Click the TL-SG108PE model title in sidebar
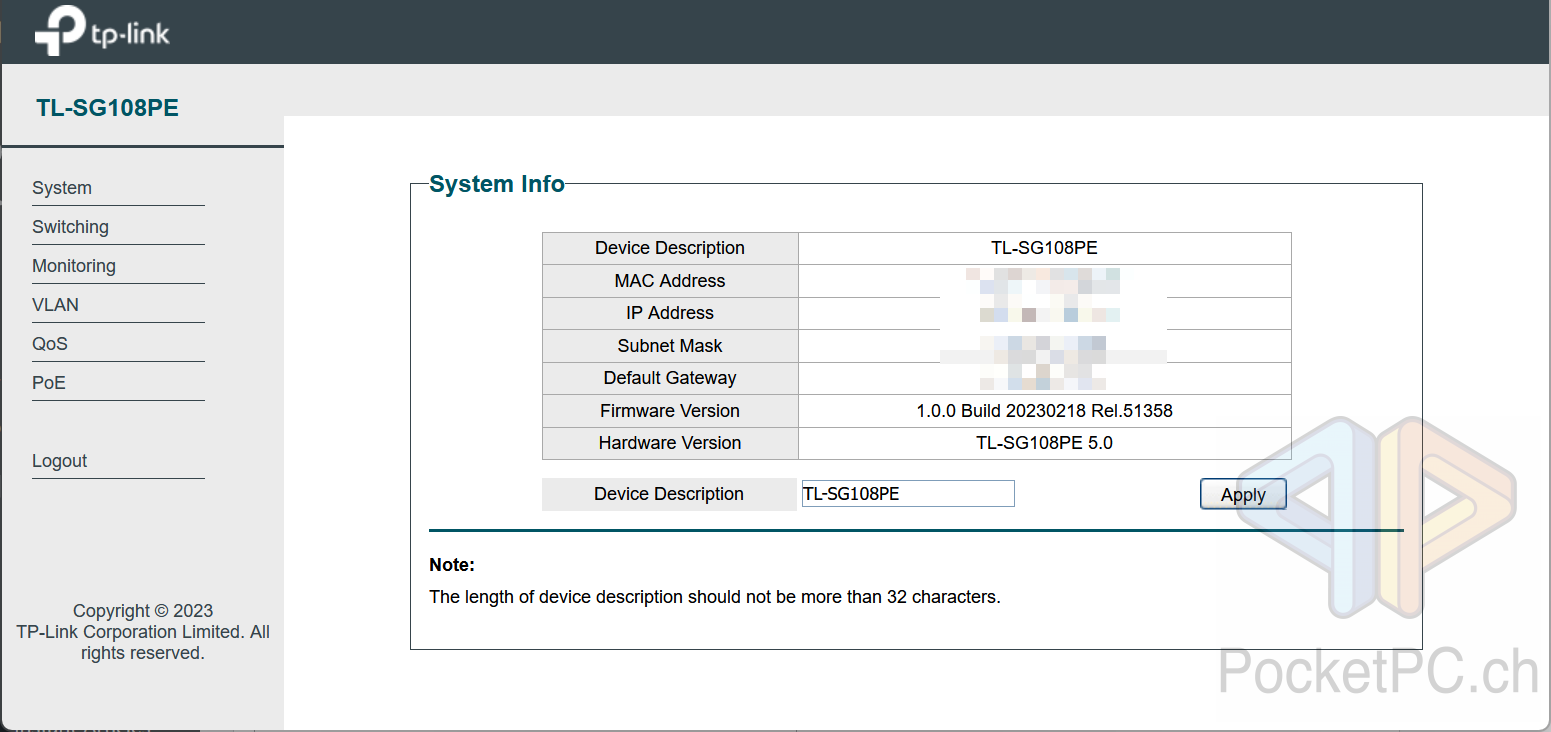 pos(107,108)
